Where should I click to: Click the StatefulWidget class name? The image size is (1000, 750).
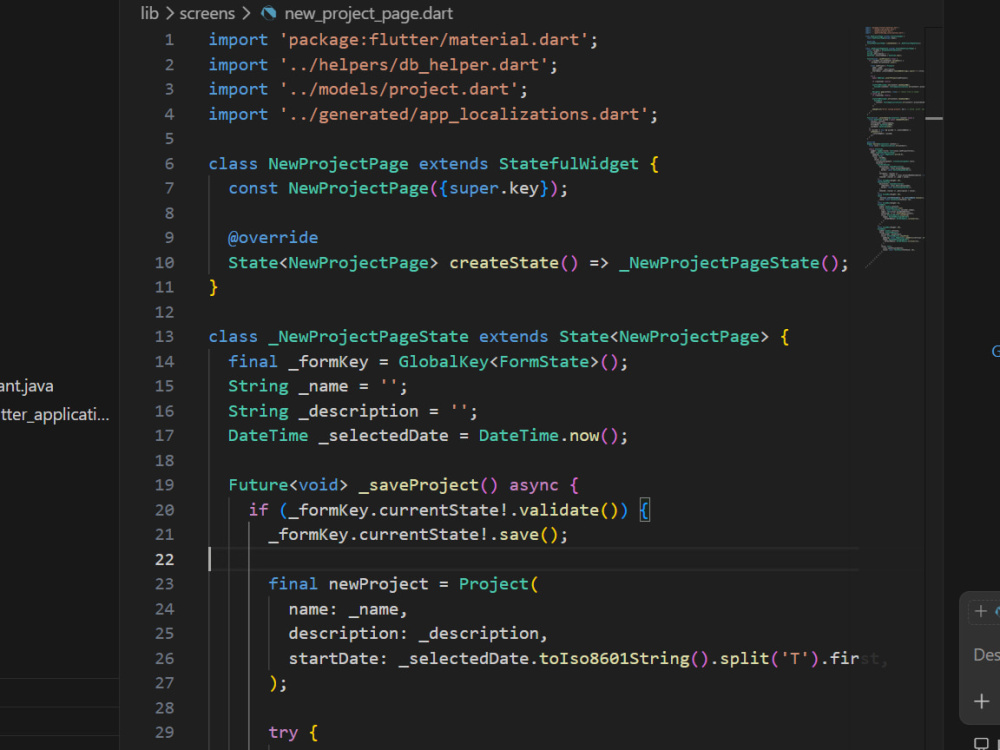568,164
